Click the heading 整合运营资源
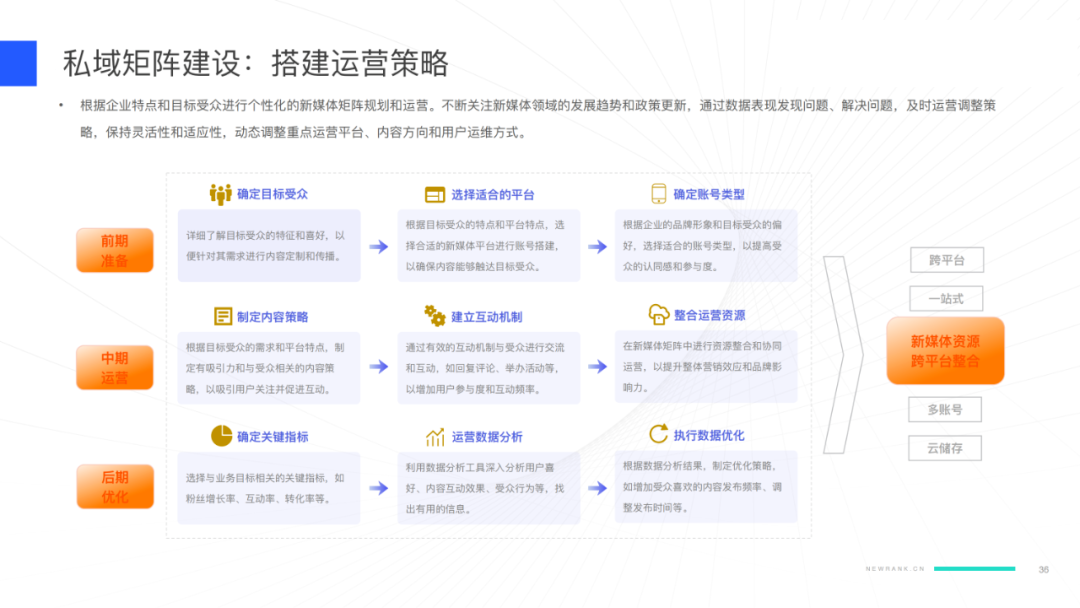The height and width of the screenshot is (608, 1080). (x=709, y=315)
